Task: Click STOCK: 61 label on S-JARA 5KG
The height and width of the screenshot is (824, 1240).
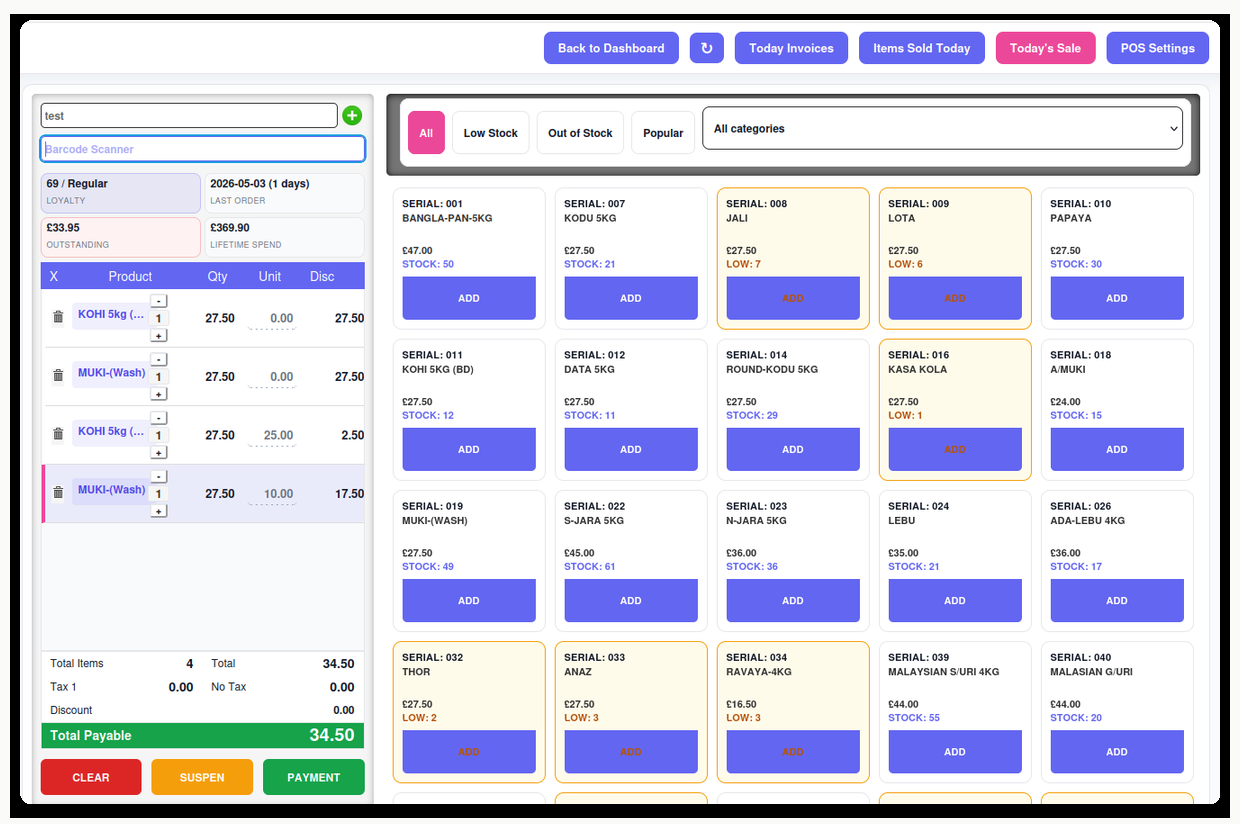Action: [590, 566]
